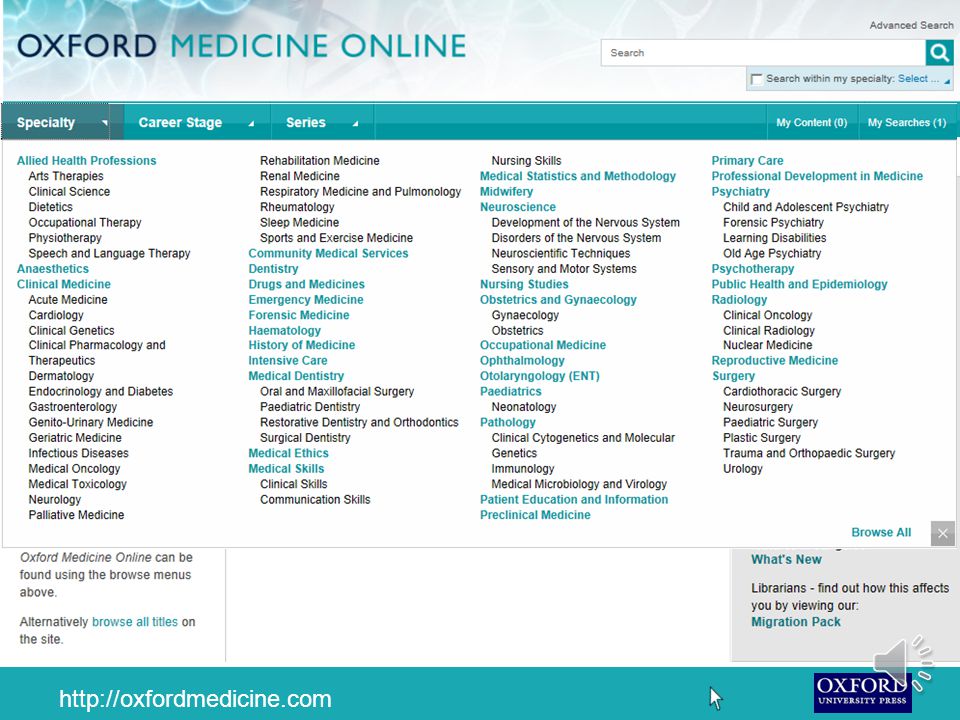Click the Oxford Medicine Online logo
Image resolution: width=960 pixels, height=720 pixels.
pos(242,47)
